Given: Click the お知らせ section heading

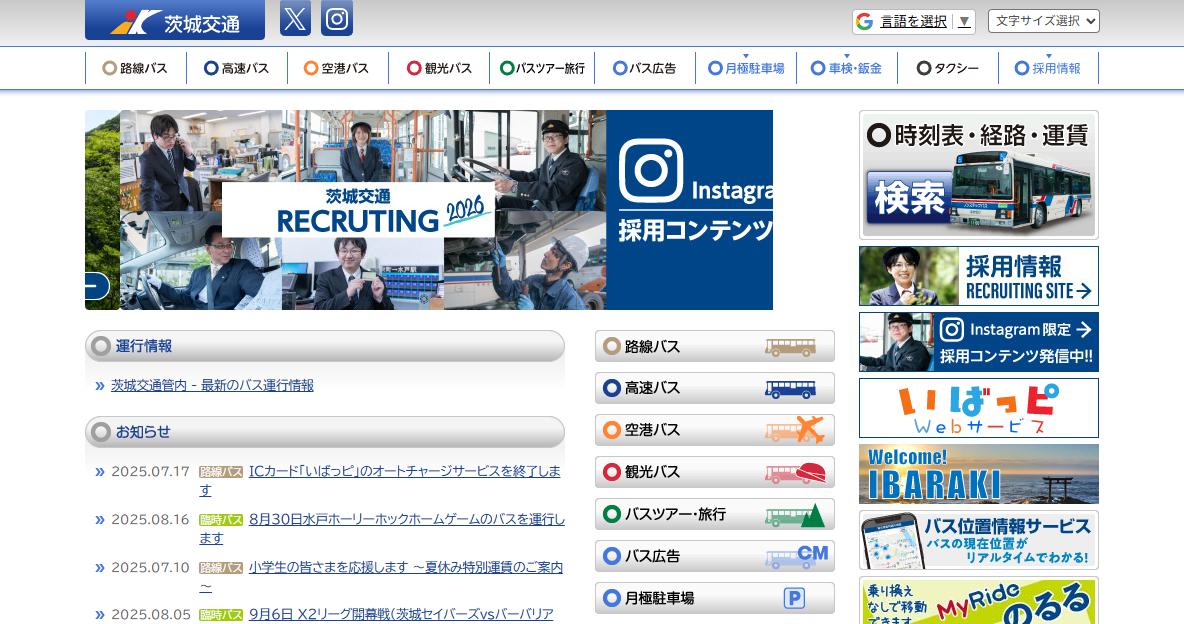Looking at the screenshot, I should point(325,432).
